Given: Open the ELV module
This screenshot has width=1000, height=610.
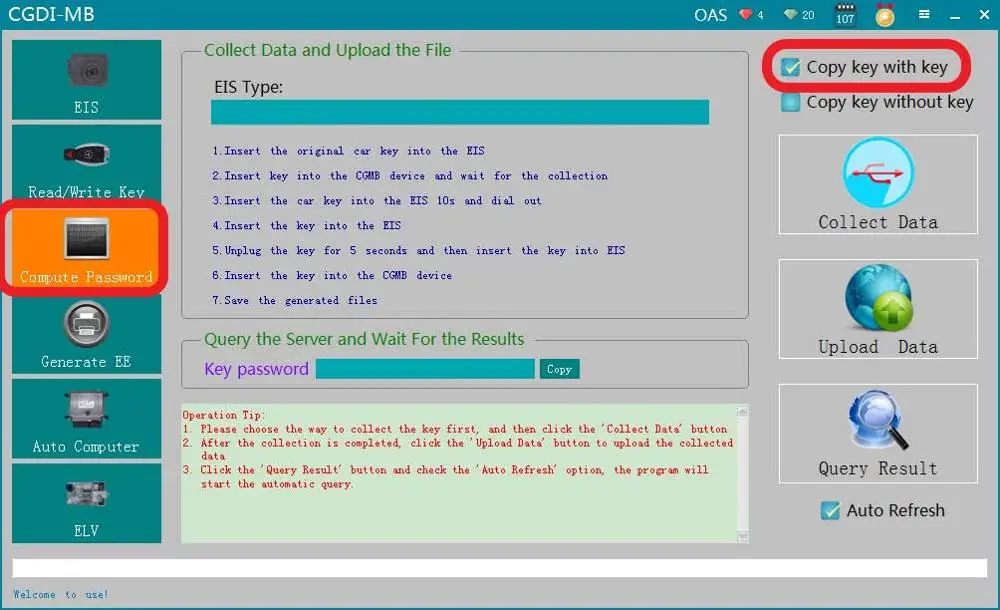Looking at the screenshot, I should point(86,503).
